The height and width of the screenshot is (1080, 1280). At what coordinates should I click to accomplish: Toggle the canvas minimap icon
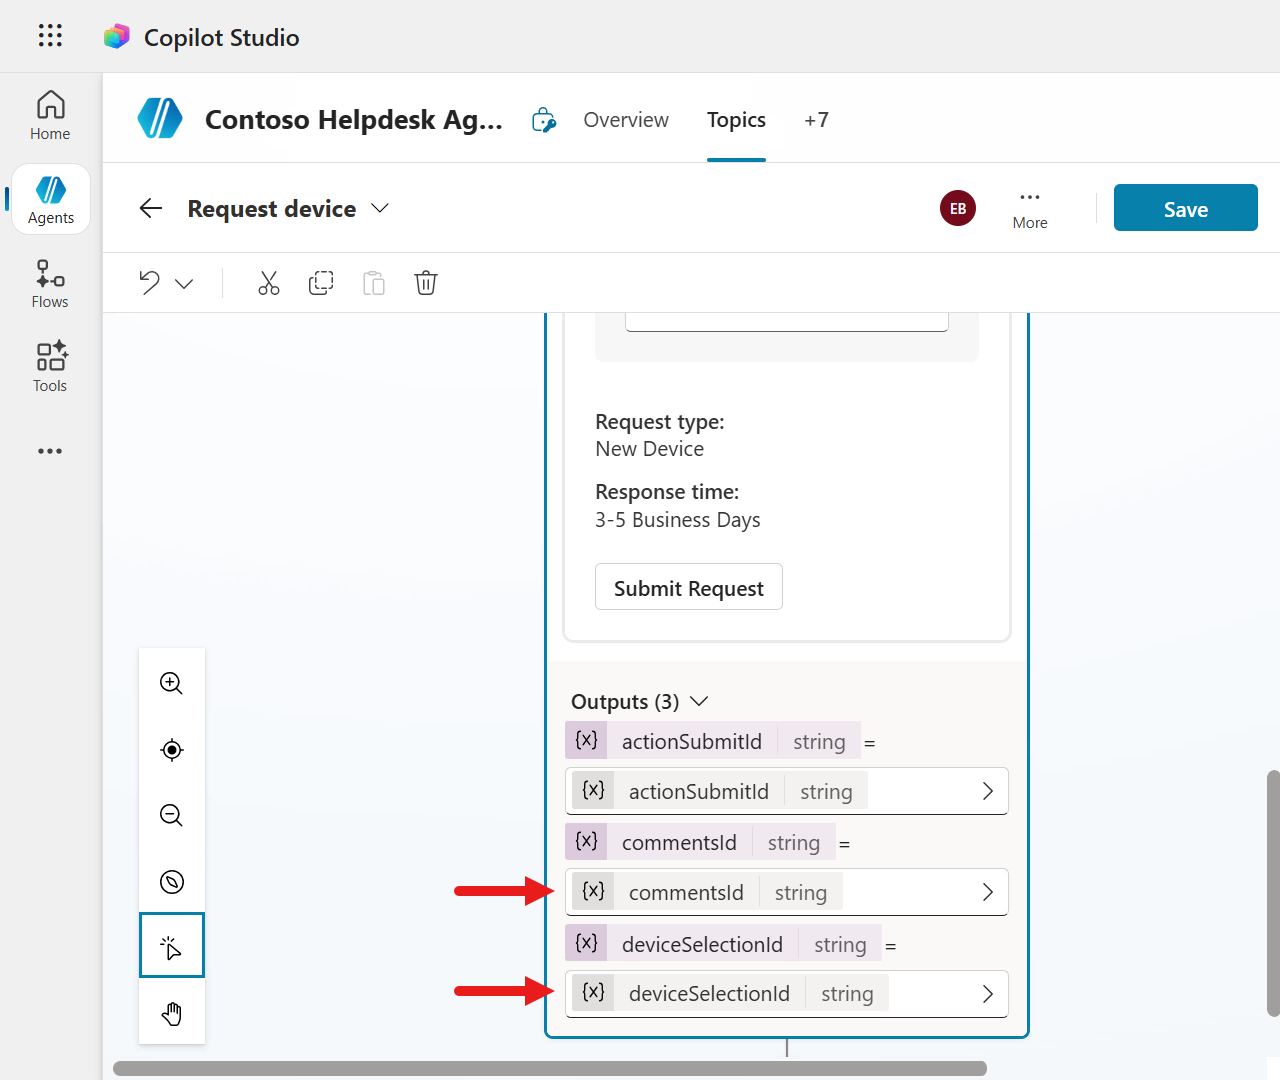pyautogui.click(x=172, y=882)
